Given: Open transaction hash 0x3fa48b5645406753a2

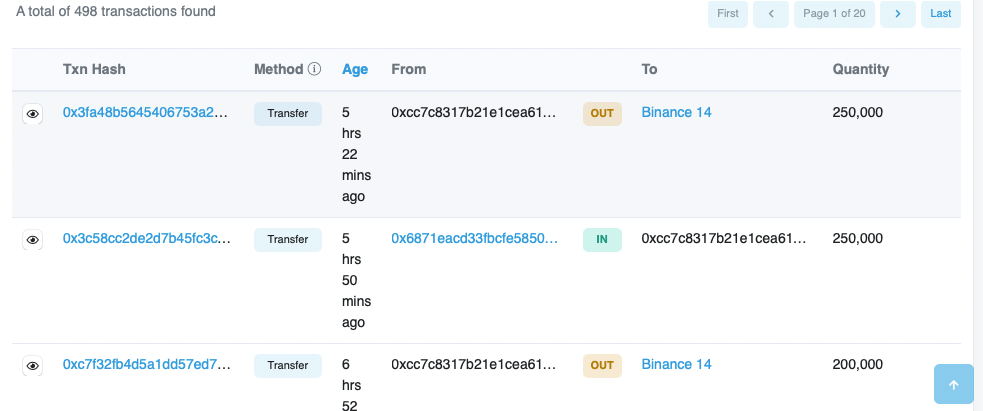Looking at the screenshot, I should pyautogui.click(x=145, y=112).
